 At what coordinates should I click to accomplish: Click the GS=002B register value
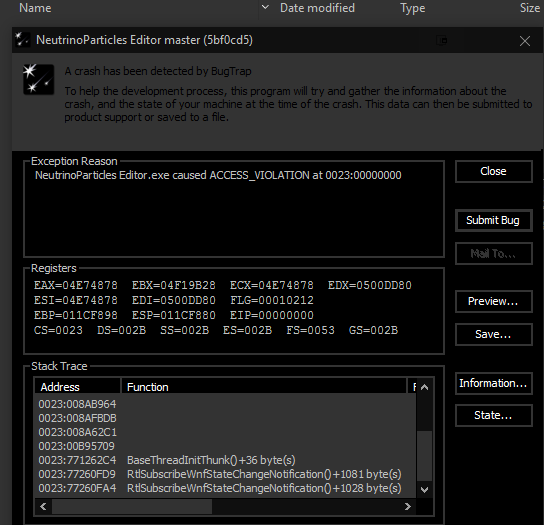click(373, 330)
